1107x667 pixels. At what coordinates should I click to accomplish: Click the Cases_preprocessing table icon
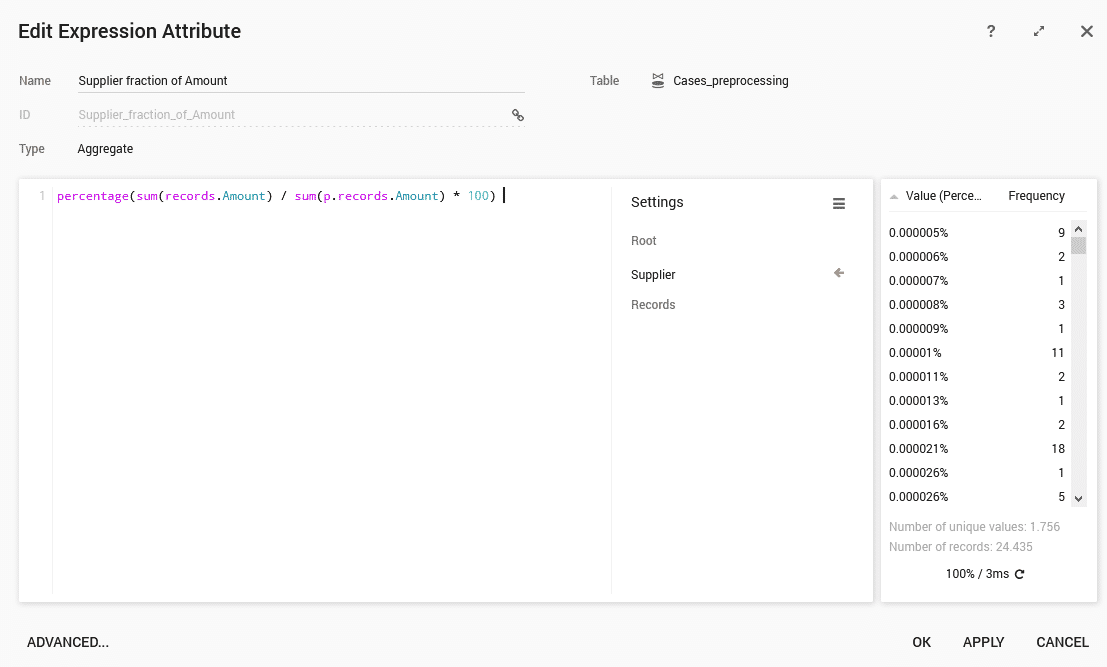pos(657,81)
